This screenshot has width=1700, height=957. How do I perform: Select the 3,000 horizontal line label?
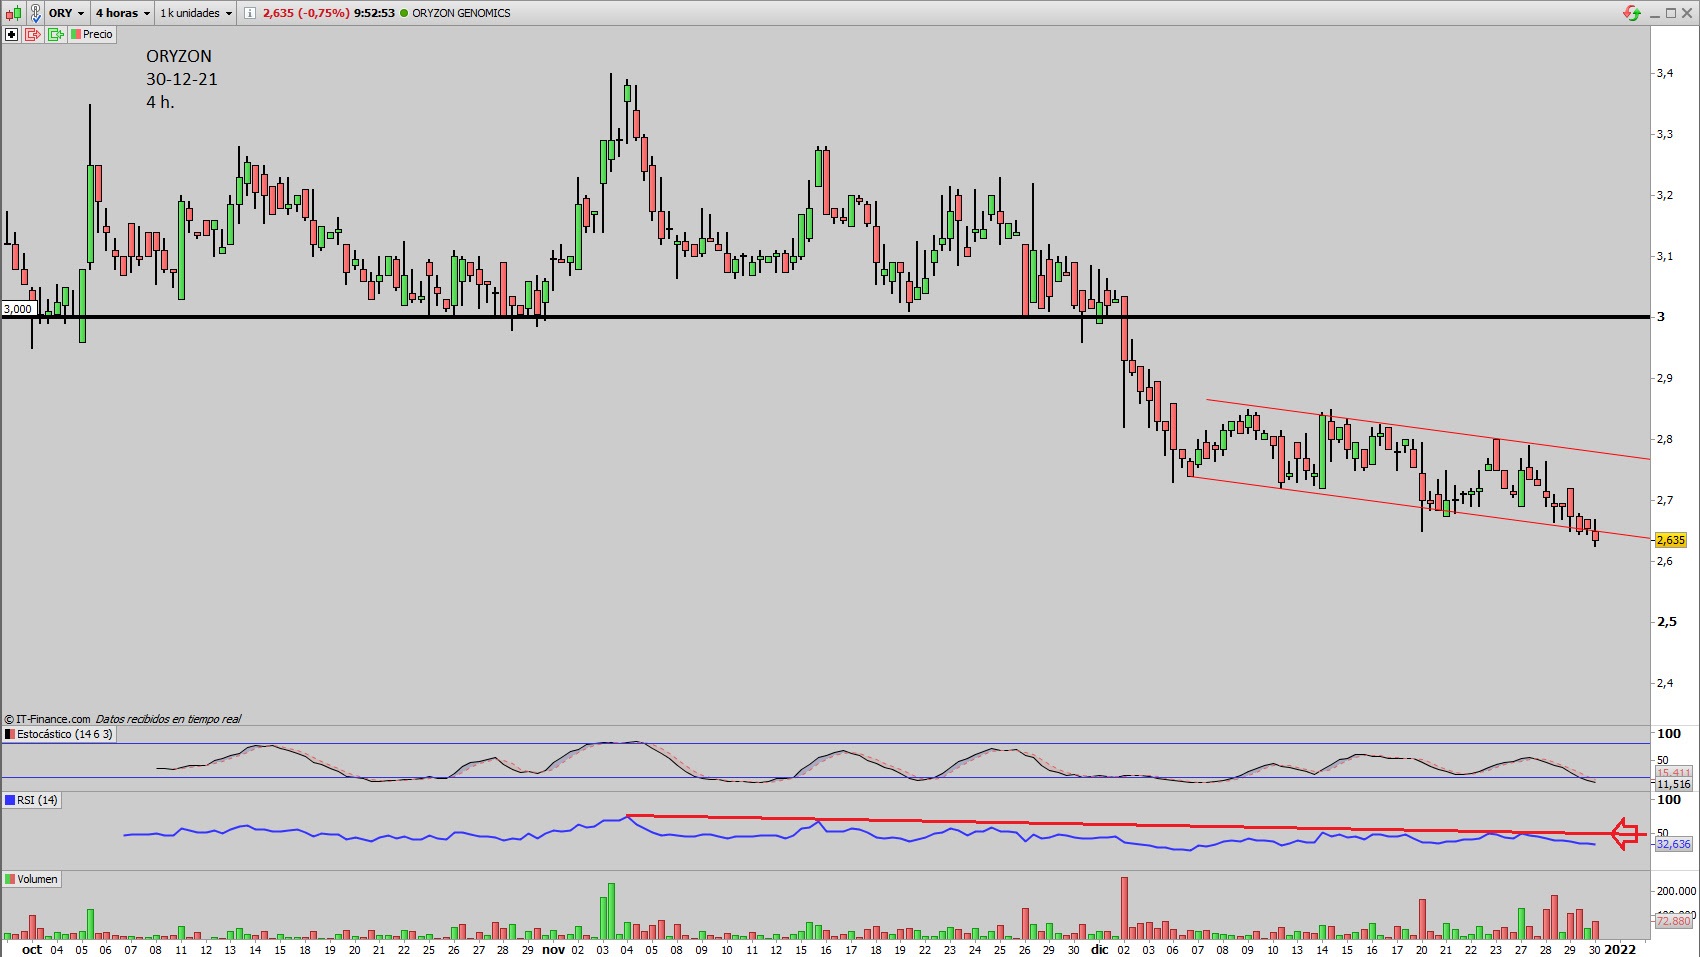18,309
